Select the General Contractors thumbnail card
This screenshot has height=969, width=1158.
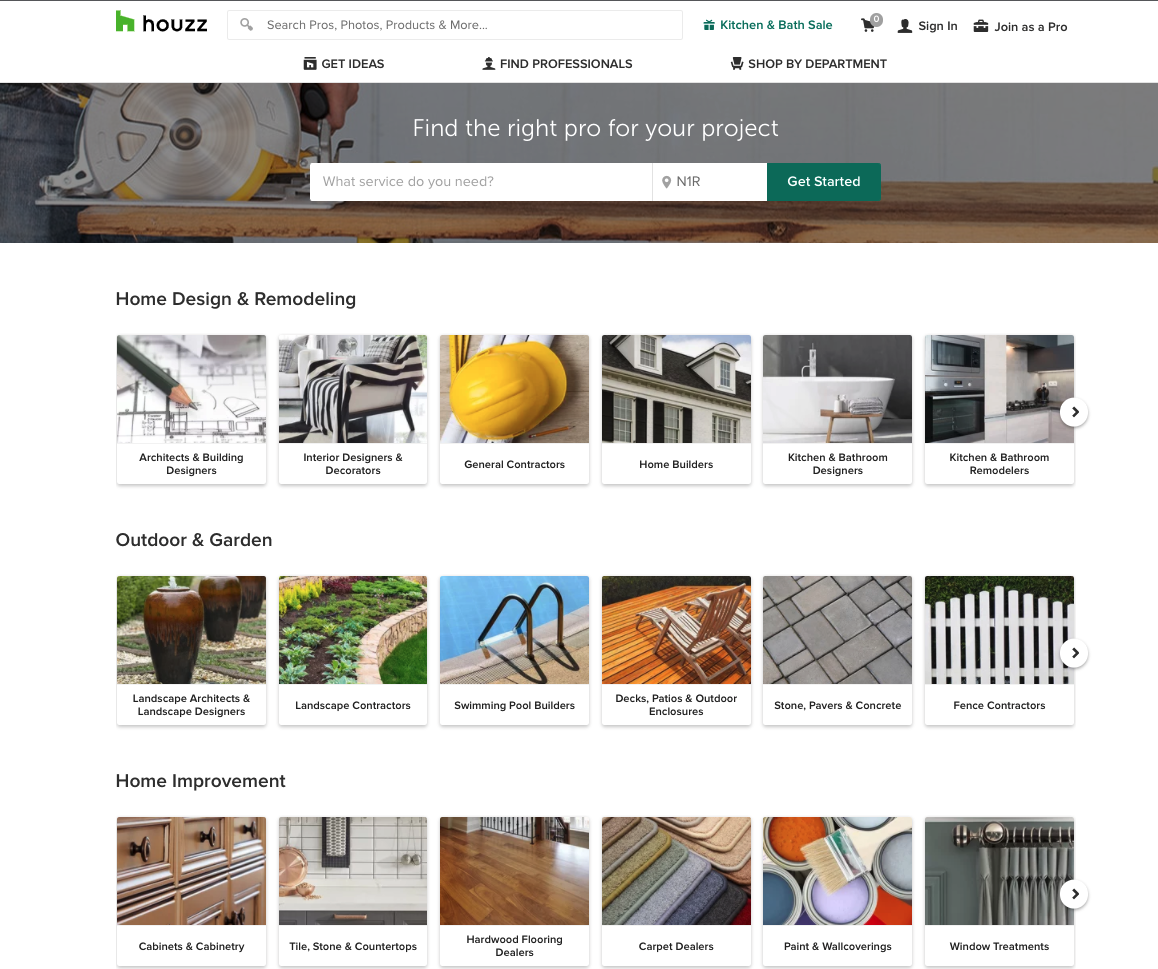(x=514, y=409)
